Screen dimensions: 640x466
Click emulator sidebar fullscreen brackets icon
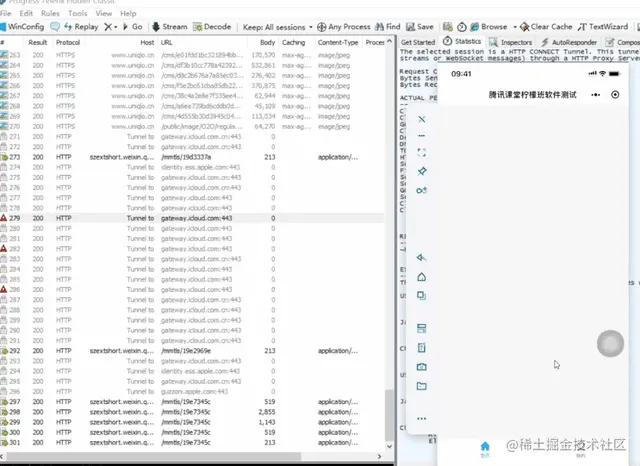point(422,153)
